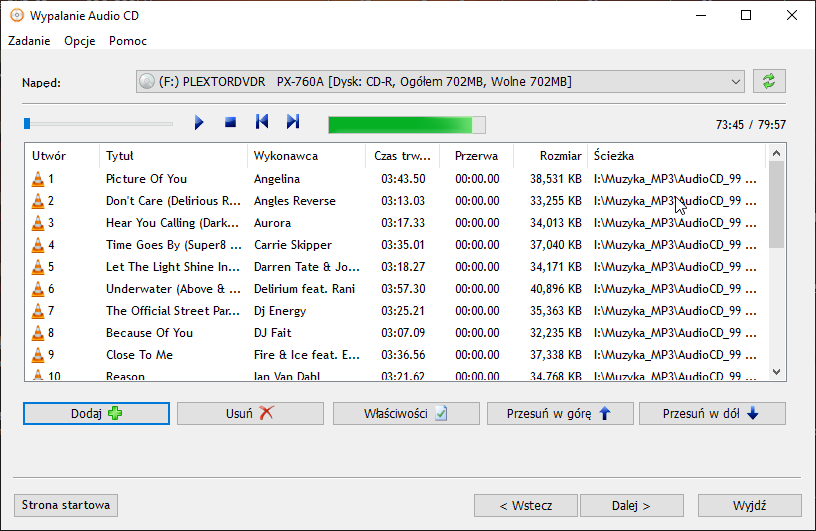The width and height of the screenshot is (816, 531).
Task: Sort by the Czas trw... column header
Action: point(402,156)
